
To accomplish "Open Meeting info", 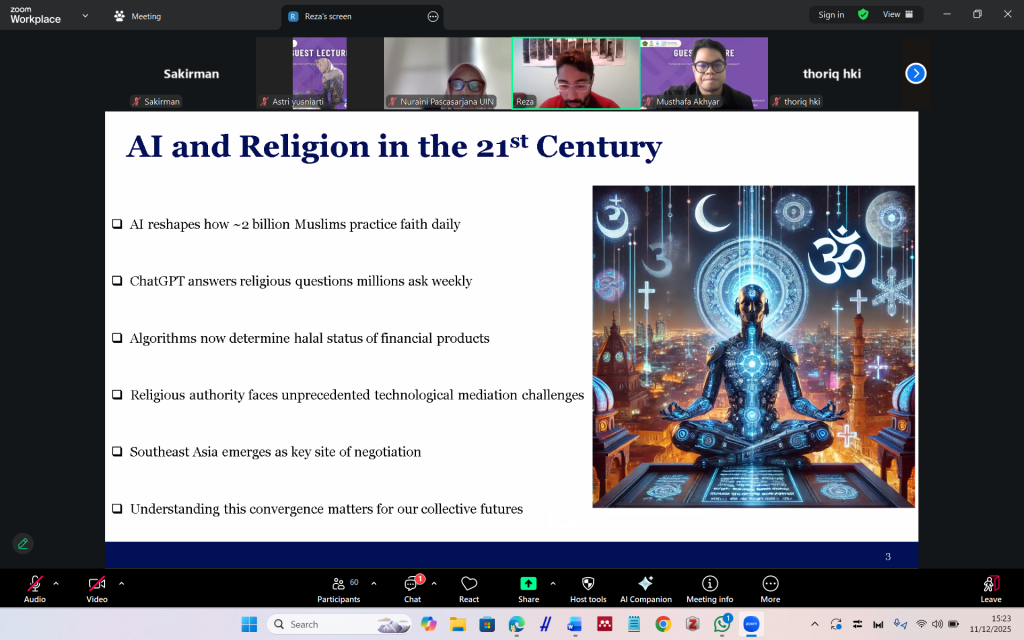I will 709,588.
